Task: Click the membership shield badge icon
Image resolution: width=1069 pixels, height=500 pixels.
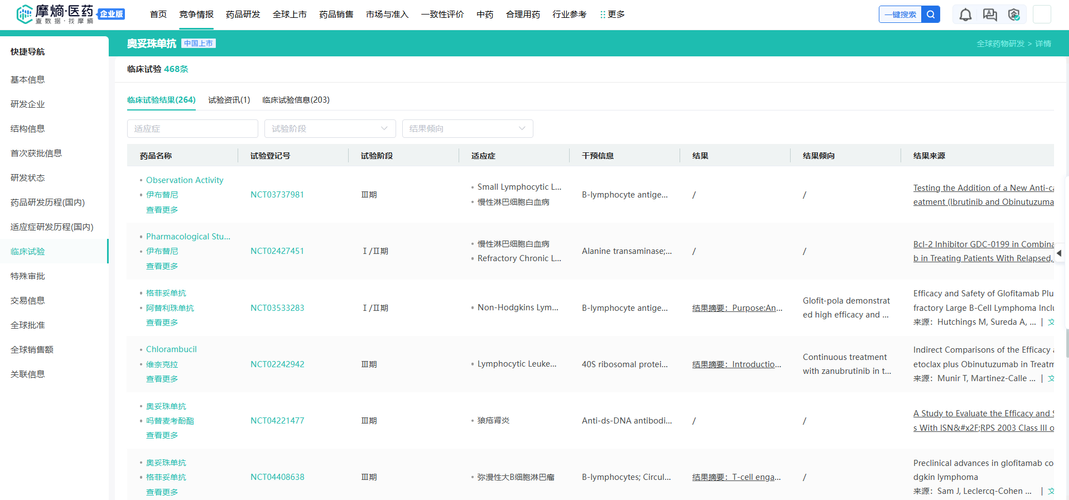Action: (x=1014, y=15)
